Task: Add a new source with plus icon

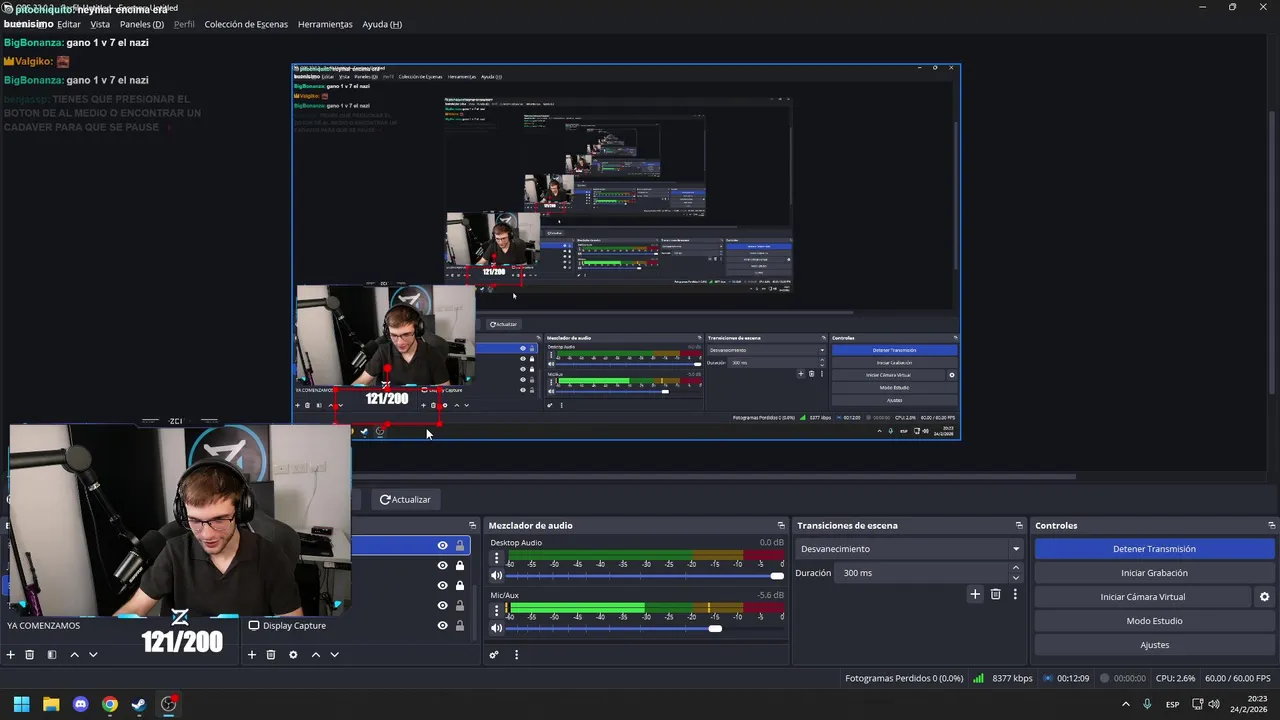Action: coord(252,655)
